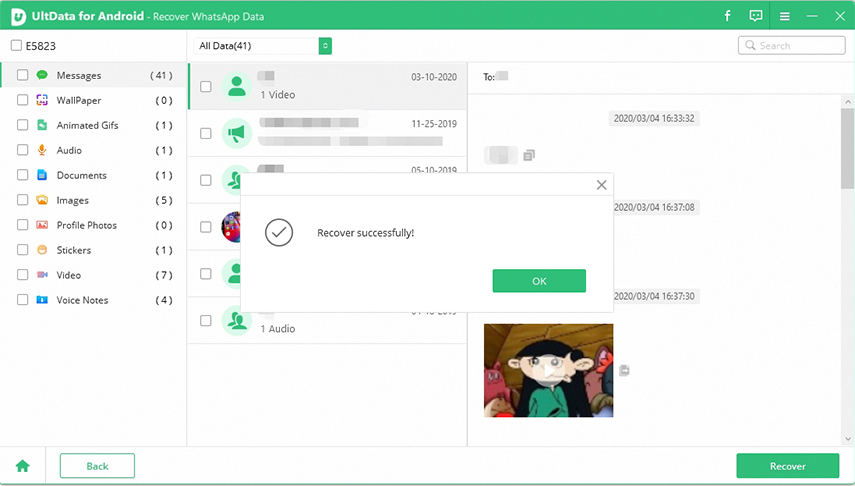Click the Home icon at bottom left
This screenshot has height=486, width=855.
pyautogui.click(x=22, y=466)
